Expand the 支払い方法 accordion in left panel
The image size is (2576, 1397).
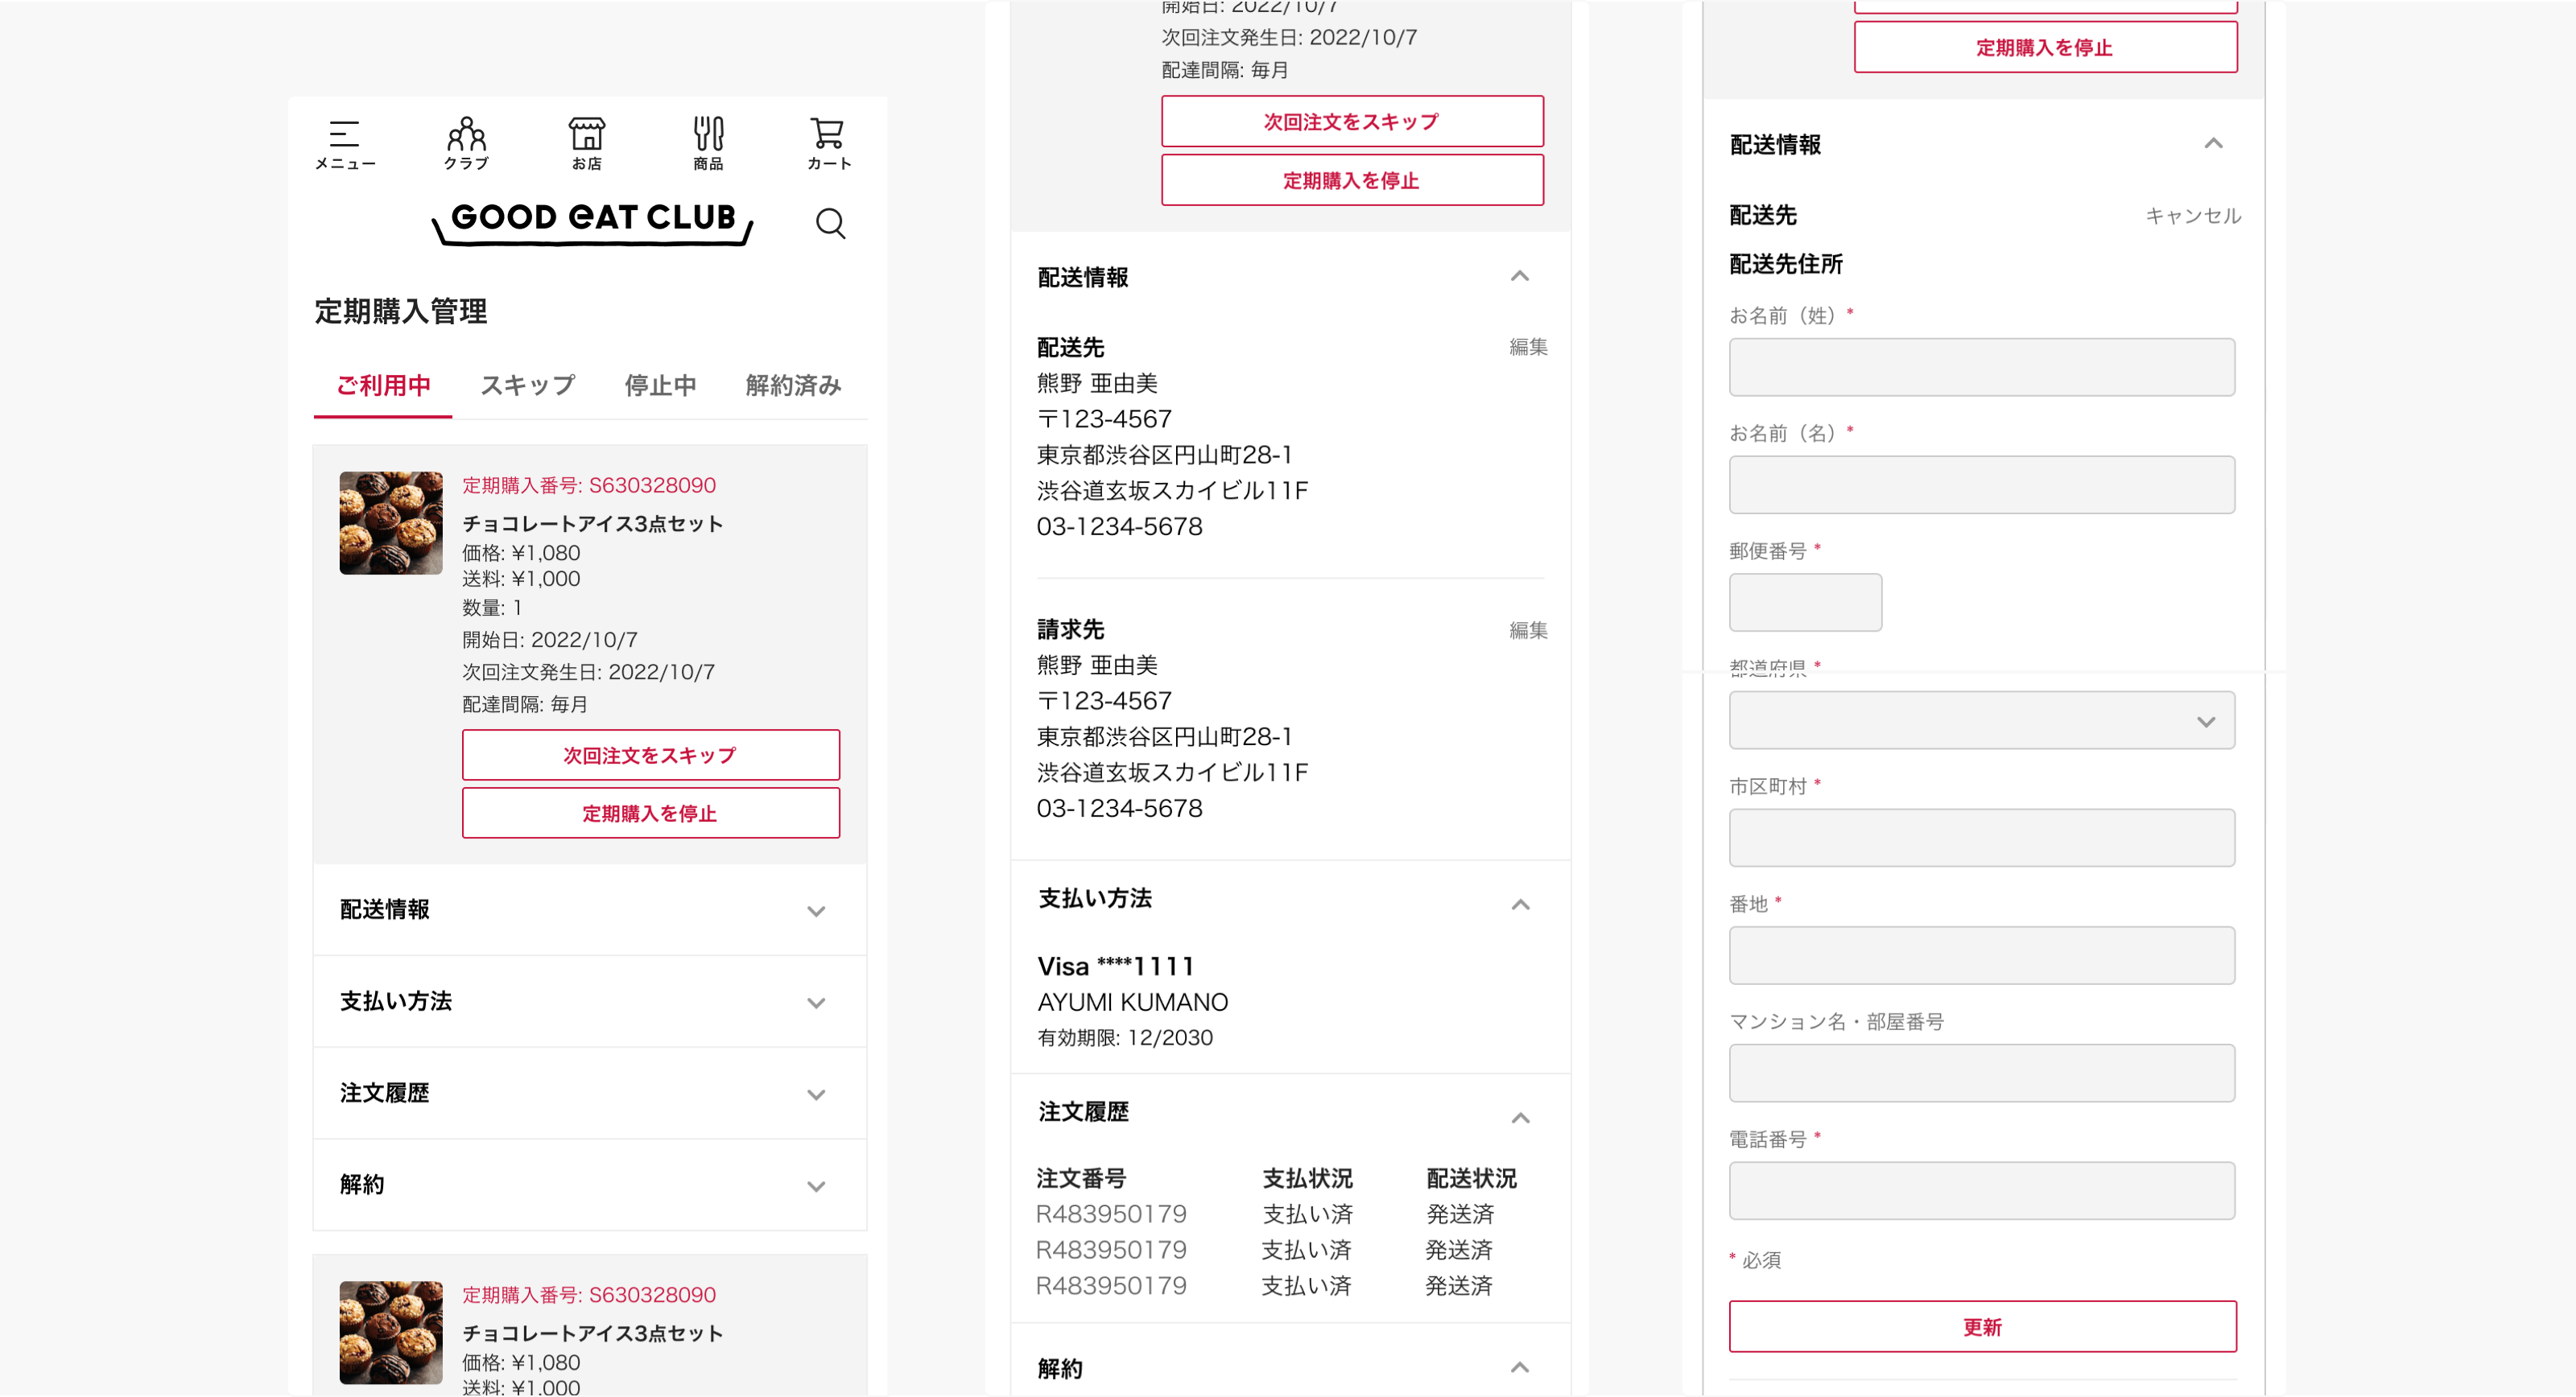815,1003
